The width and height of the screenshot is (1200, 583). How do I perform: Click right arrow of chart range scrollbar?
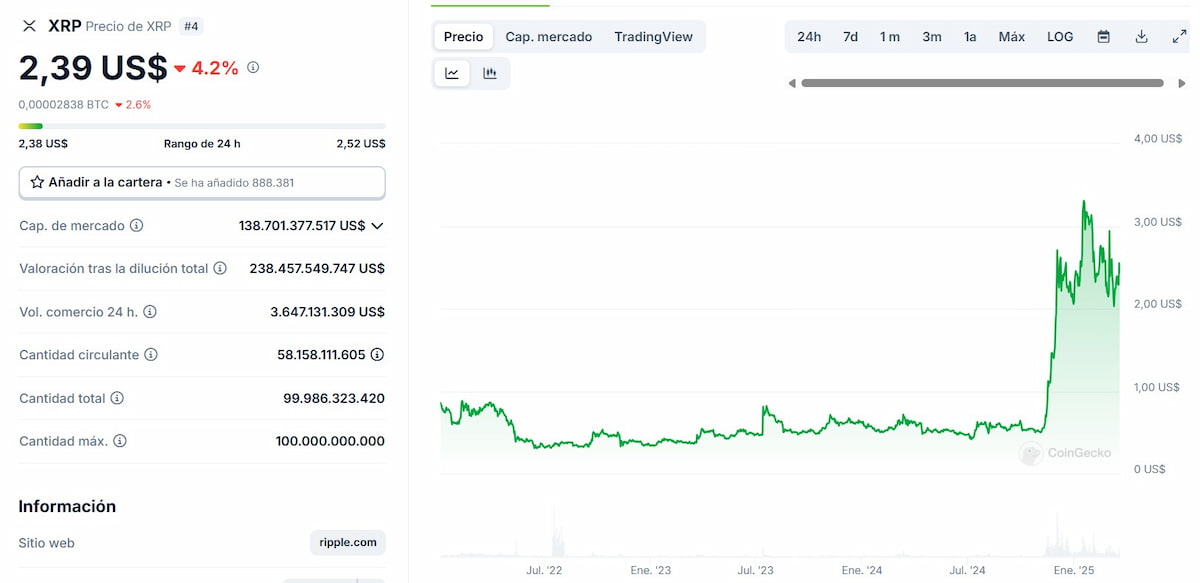point(1181,83)
